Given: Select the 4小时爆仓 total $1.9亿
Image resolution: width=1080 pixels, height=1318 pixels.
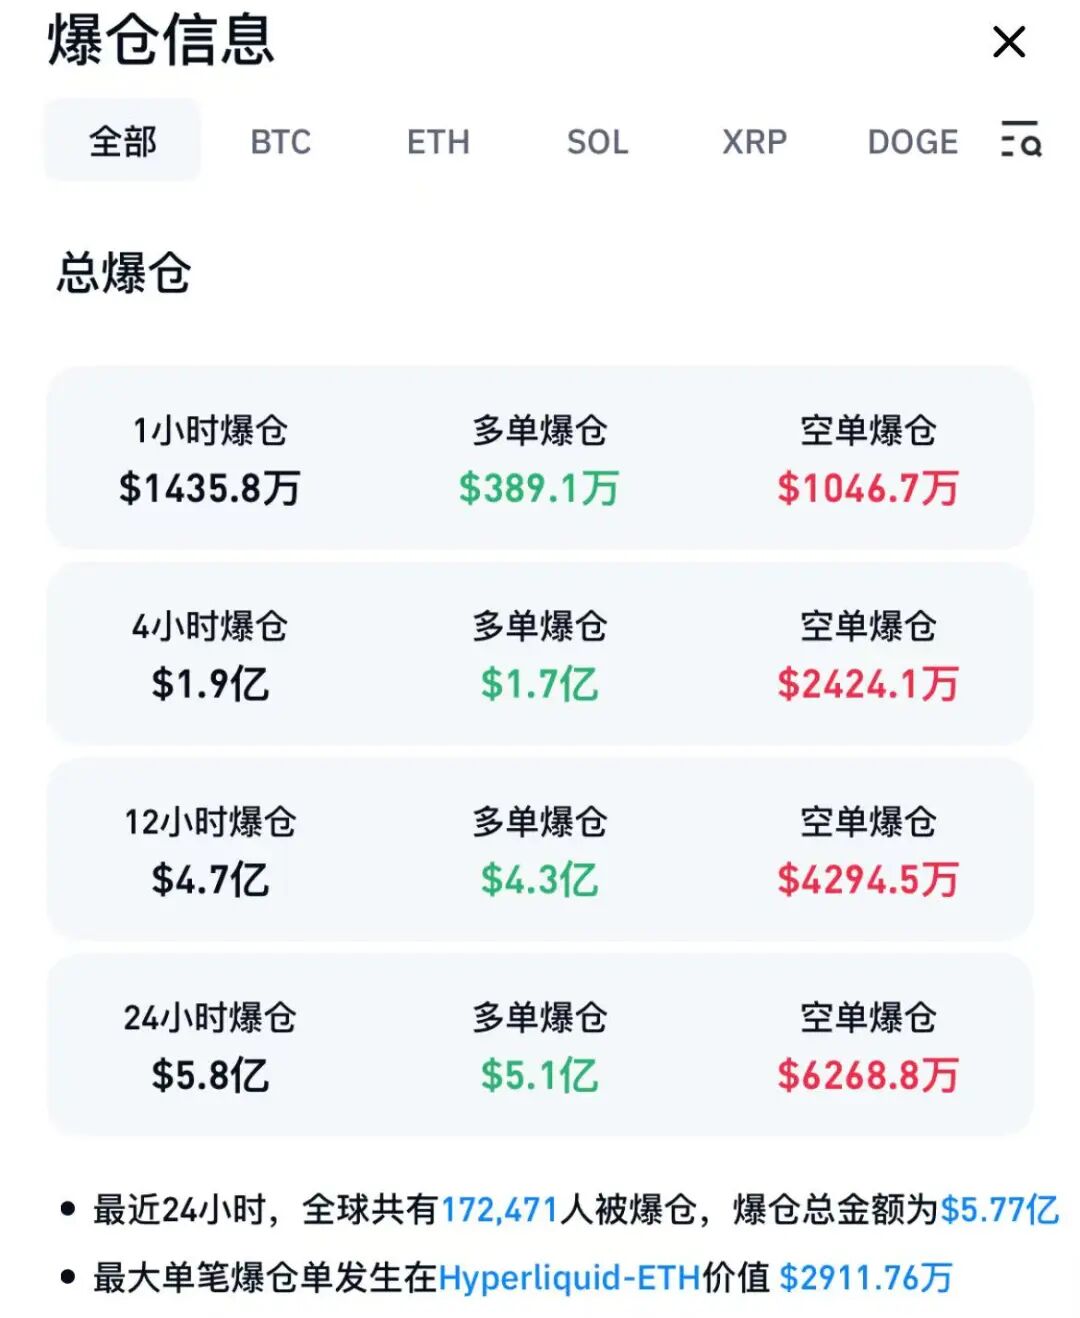Looking at the screenshot, I should coord(210,684).
